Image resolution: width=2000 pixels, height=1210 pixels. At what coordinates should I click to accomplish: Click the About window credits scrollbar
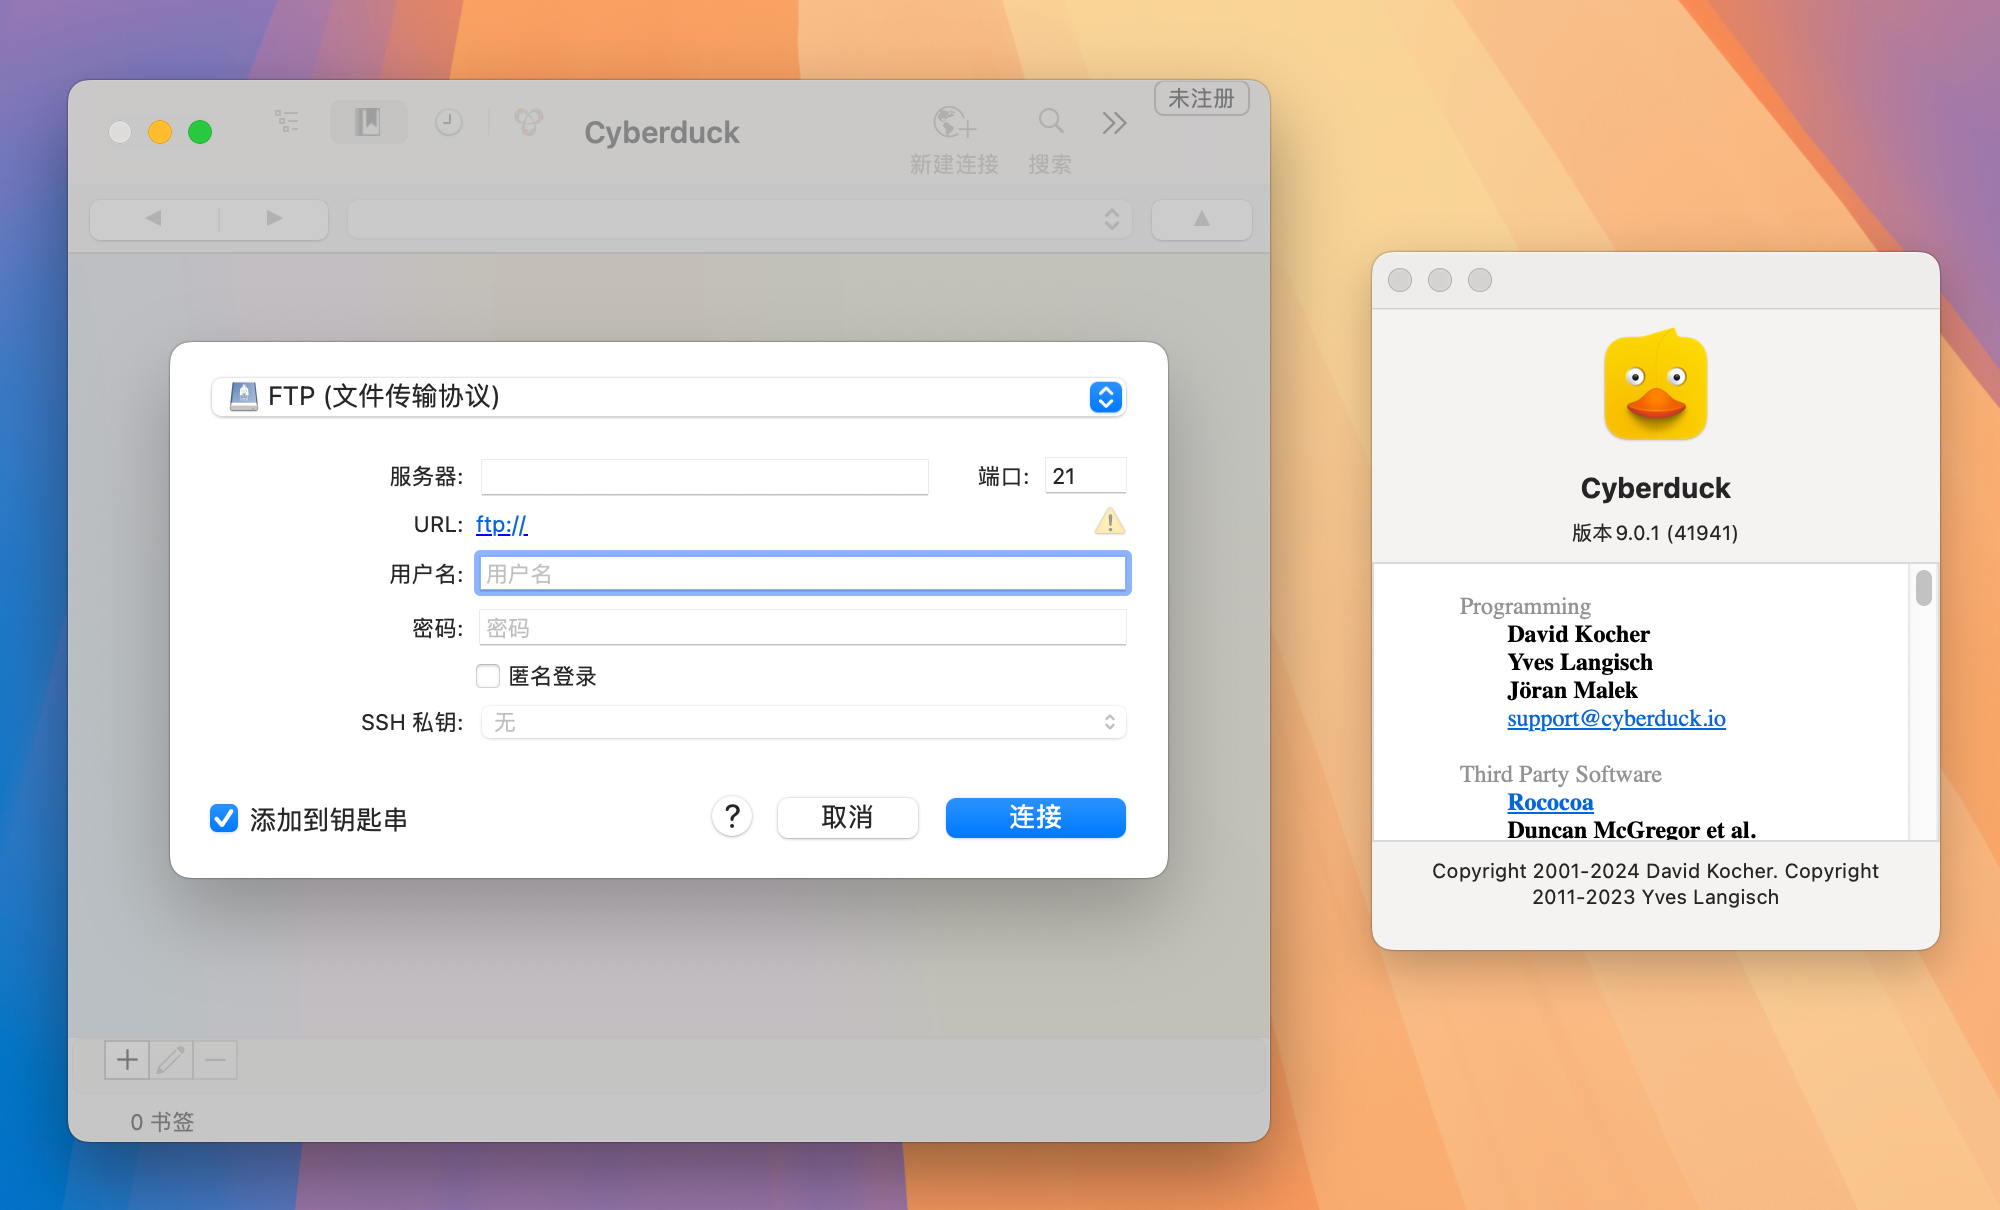[x=1923, y=588]
